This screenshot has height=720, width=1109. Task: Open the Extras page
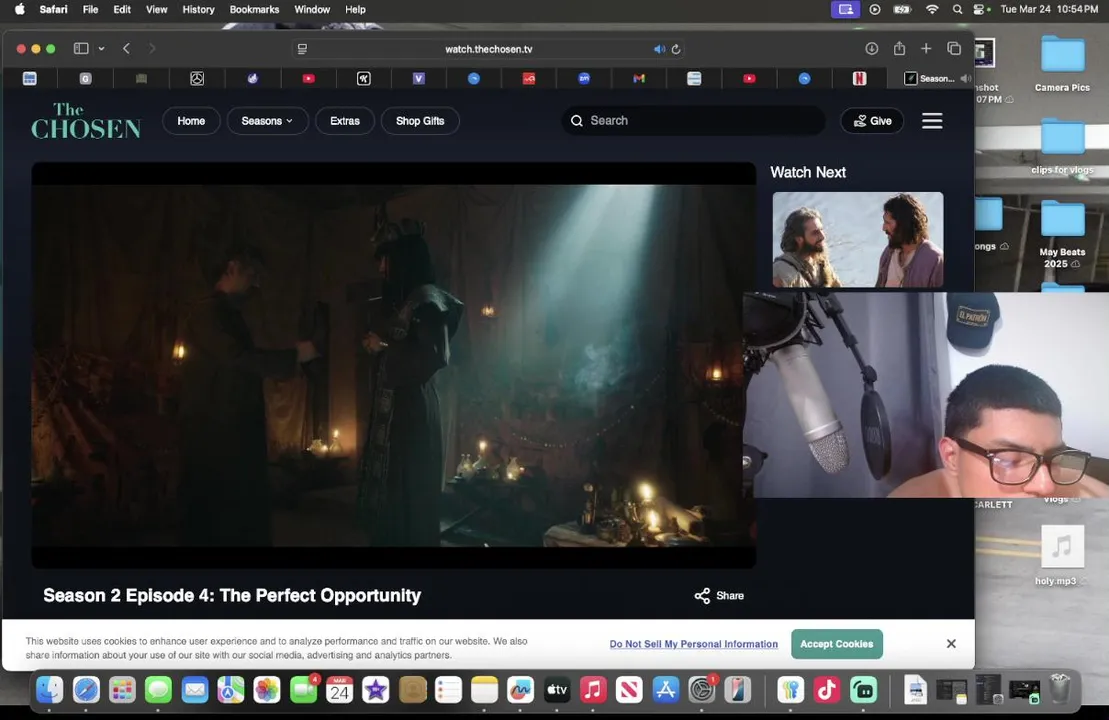(x=344, y=121)
